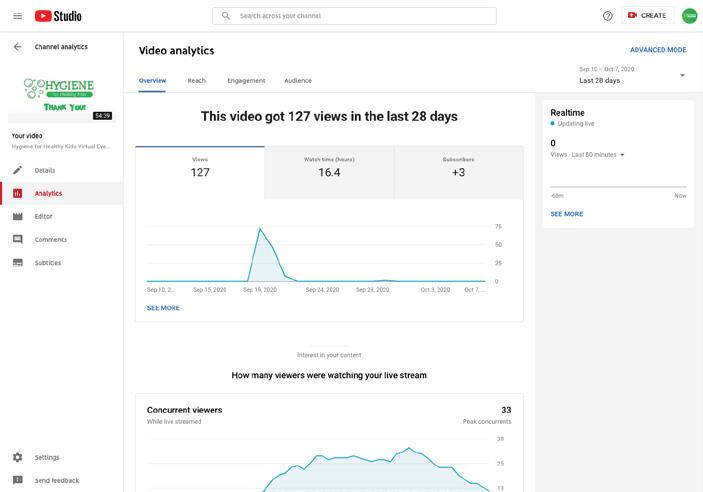This screenshot has width=703, height=492.
Task: Open ADVANCED MODE link
Action: coord(658,50)
